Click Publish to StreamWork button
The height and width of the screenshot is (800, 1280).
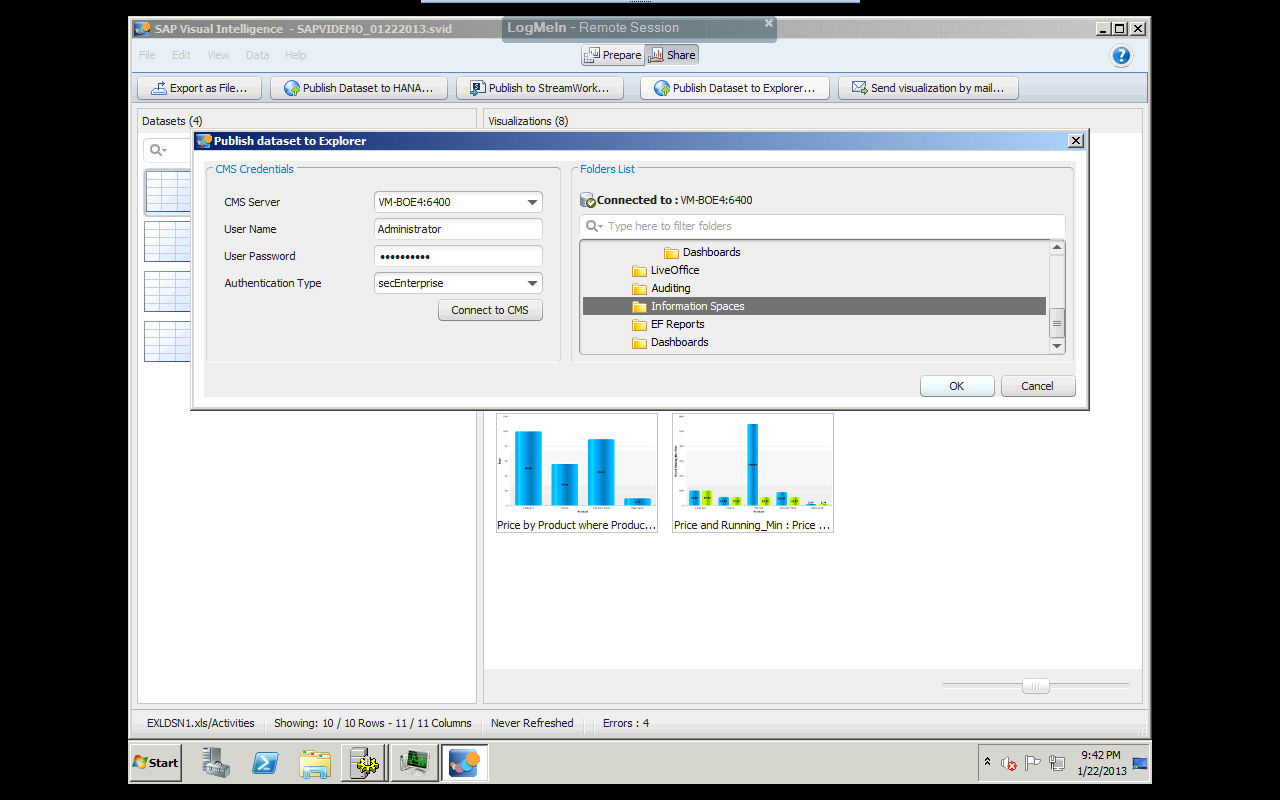[x=540, y=88]
